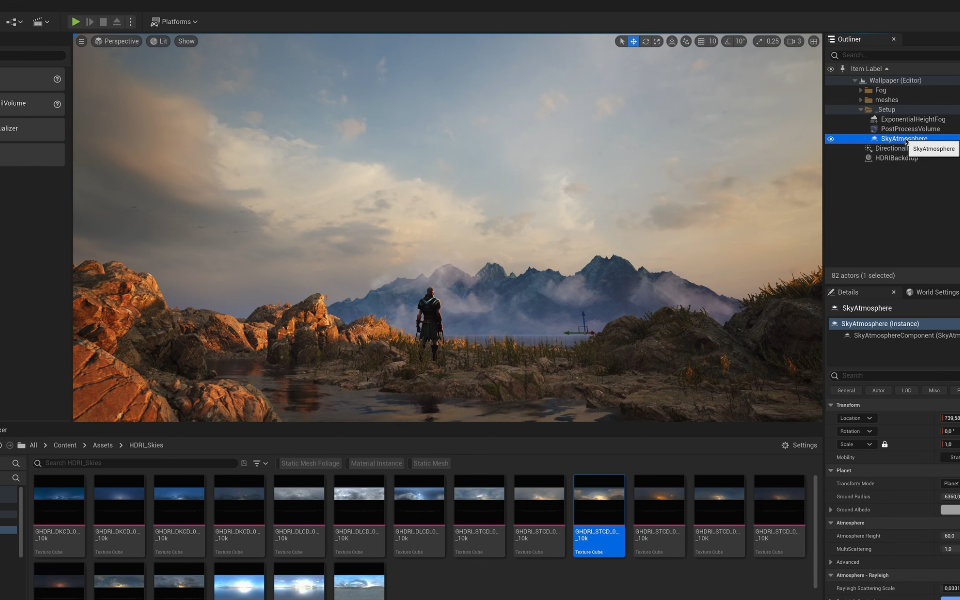This screenshot has width=960, height=600.
Task: Click the viewport layout maximize icon
Action: pyautogui.click(x=813, y=41)
